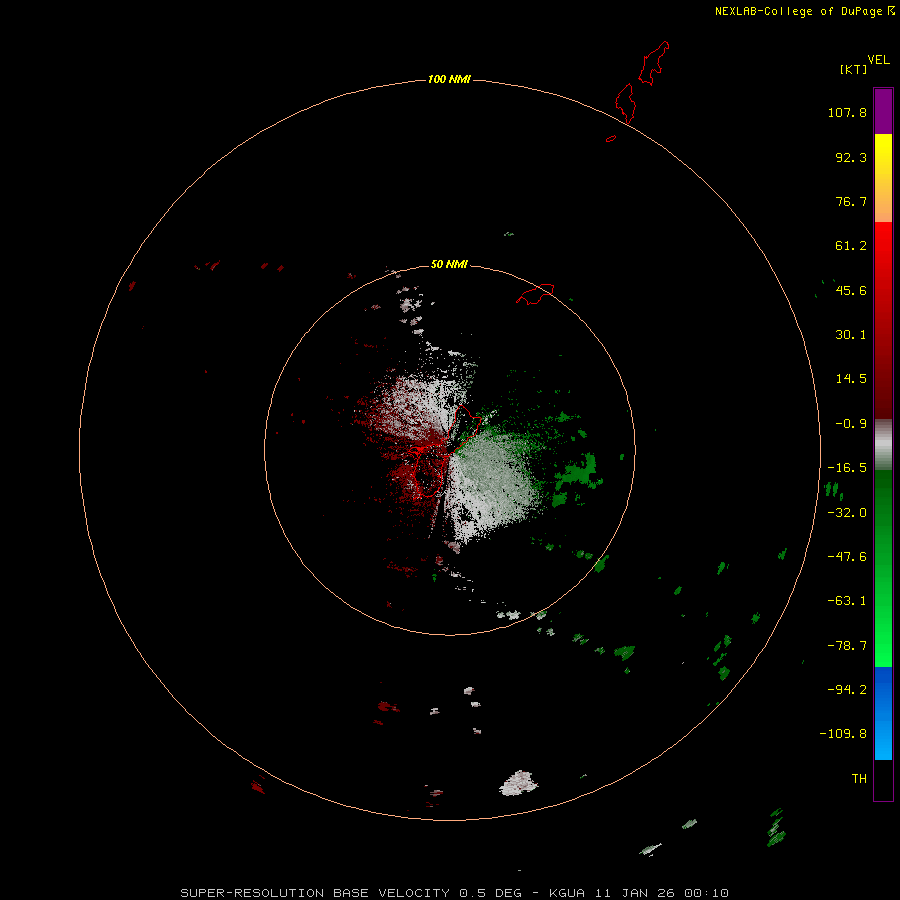The image size is (900, 900).
Task: Click the 45.6 velocity scale value
Action: click(x=851, y=290)
